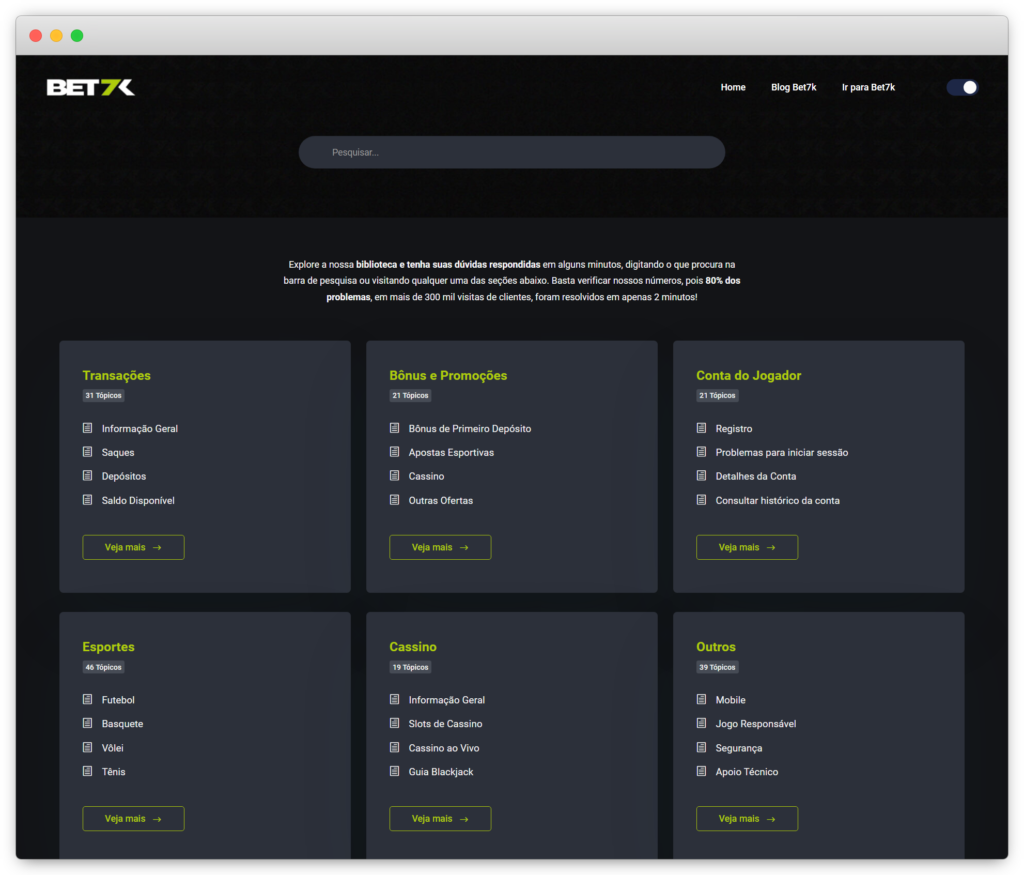Toggle the theme switch in the header
1024x875 pixels.
(962, 87)
